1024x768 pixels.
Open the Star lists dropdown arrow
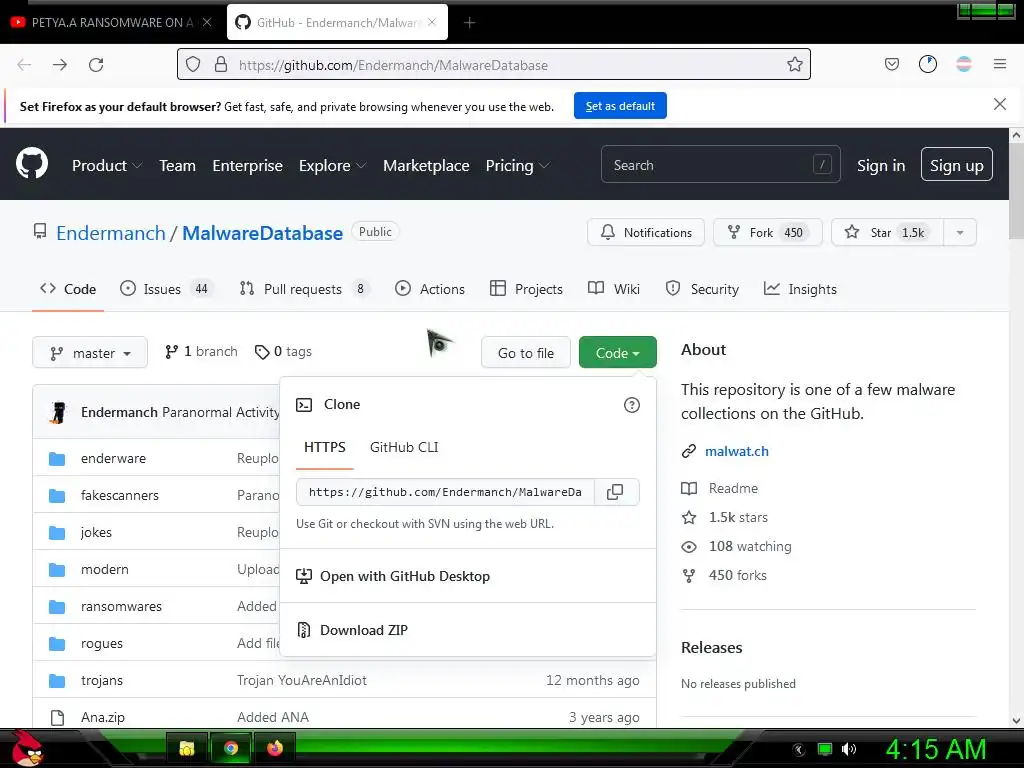959,232
